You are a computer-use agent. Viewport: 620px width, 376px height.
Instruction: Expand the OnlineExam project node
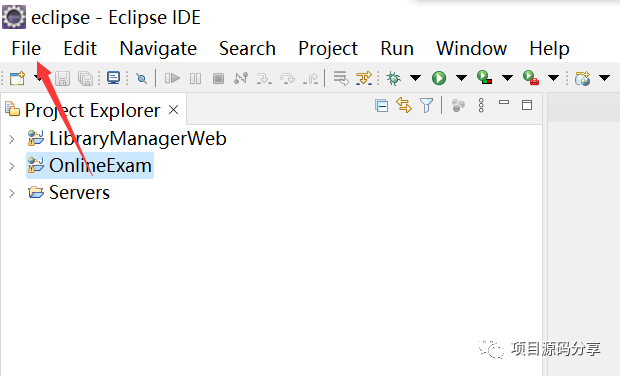(x=12, y=166)
